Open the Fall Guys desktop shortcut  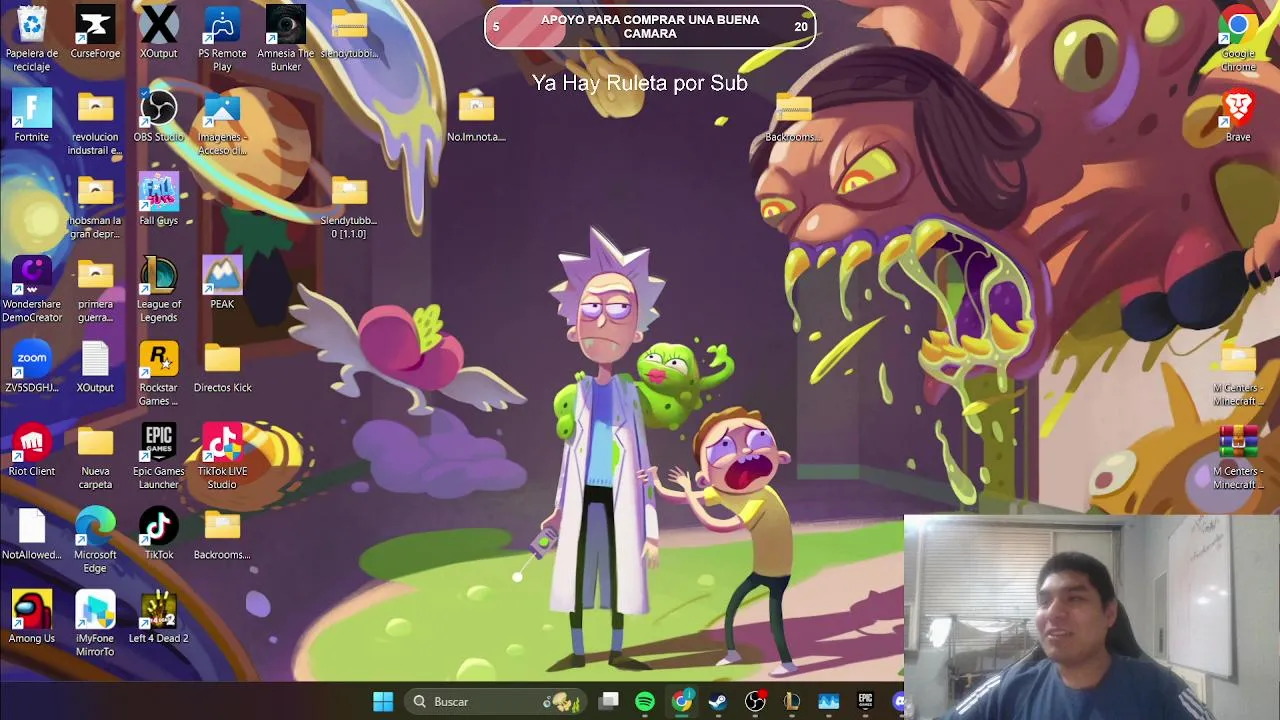point(158,200)
